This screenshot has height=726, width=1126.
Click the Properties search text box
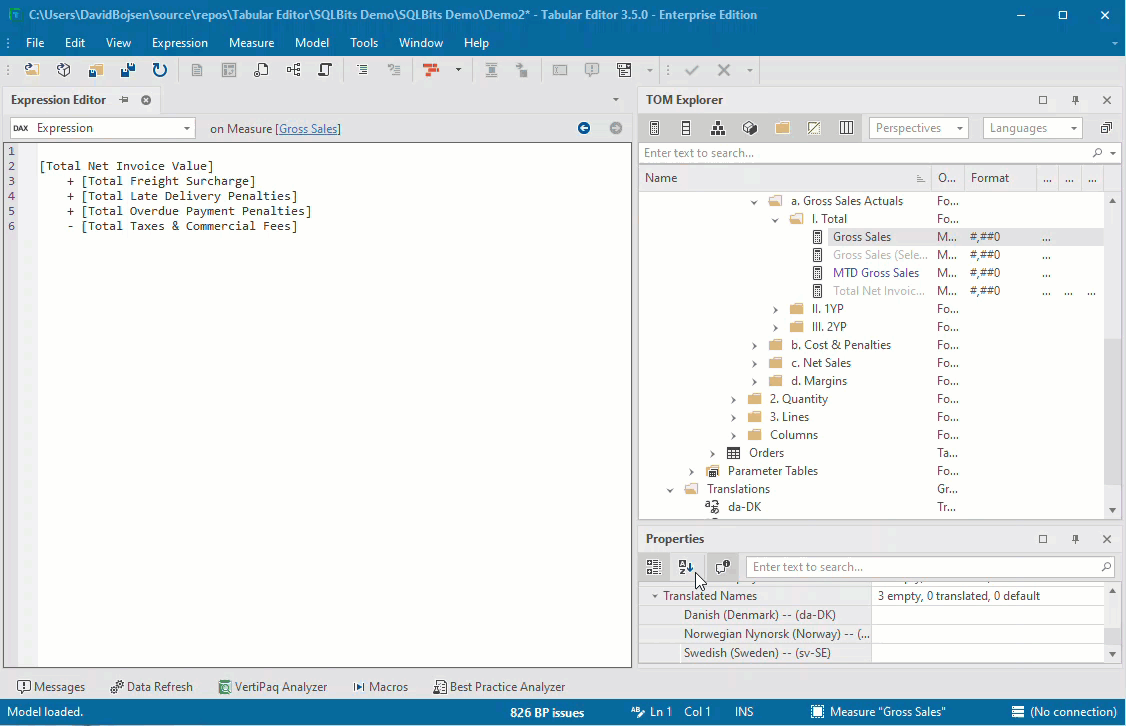click(930, 566)
